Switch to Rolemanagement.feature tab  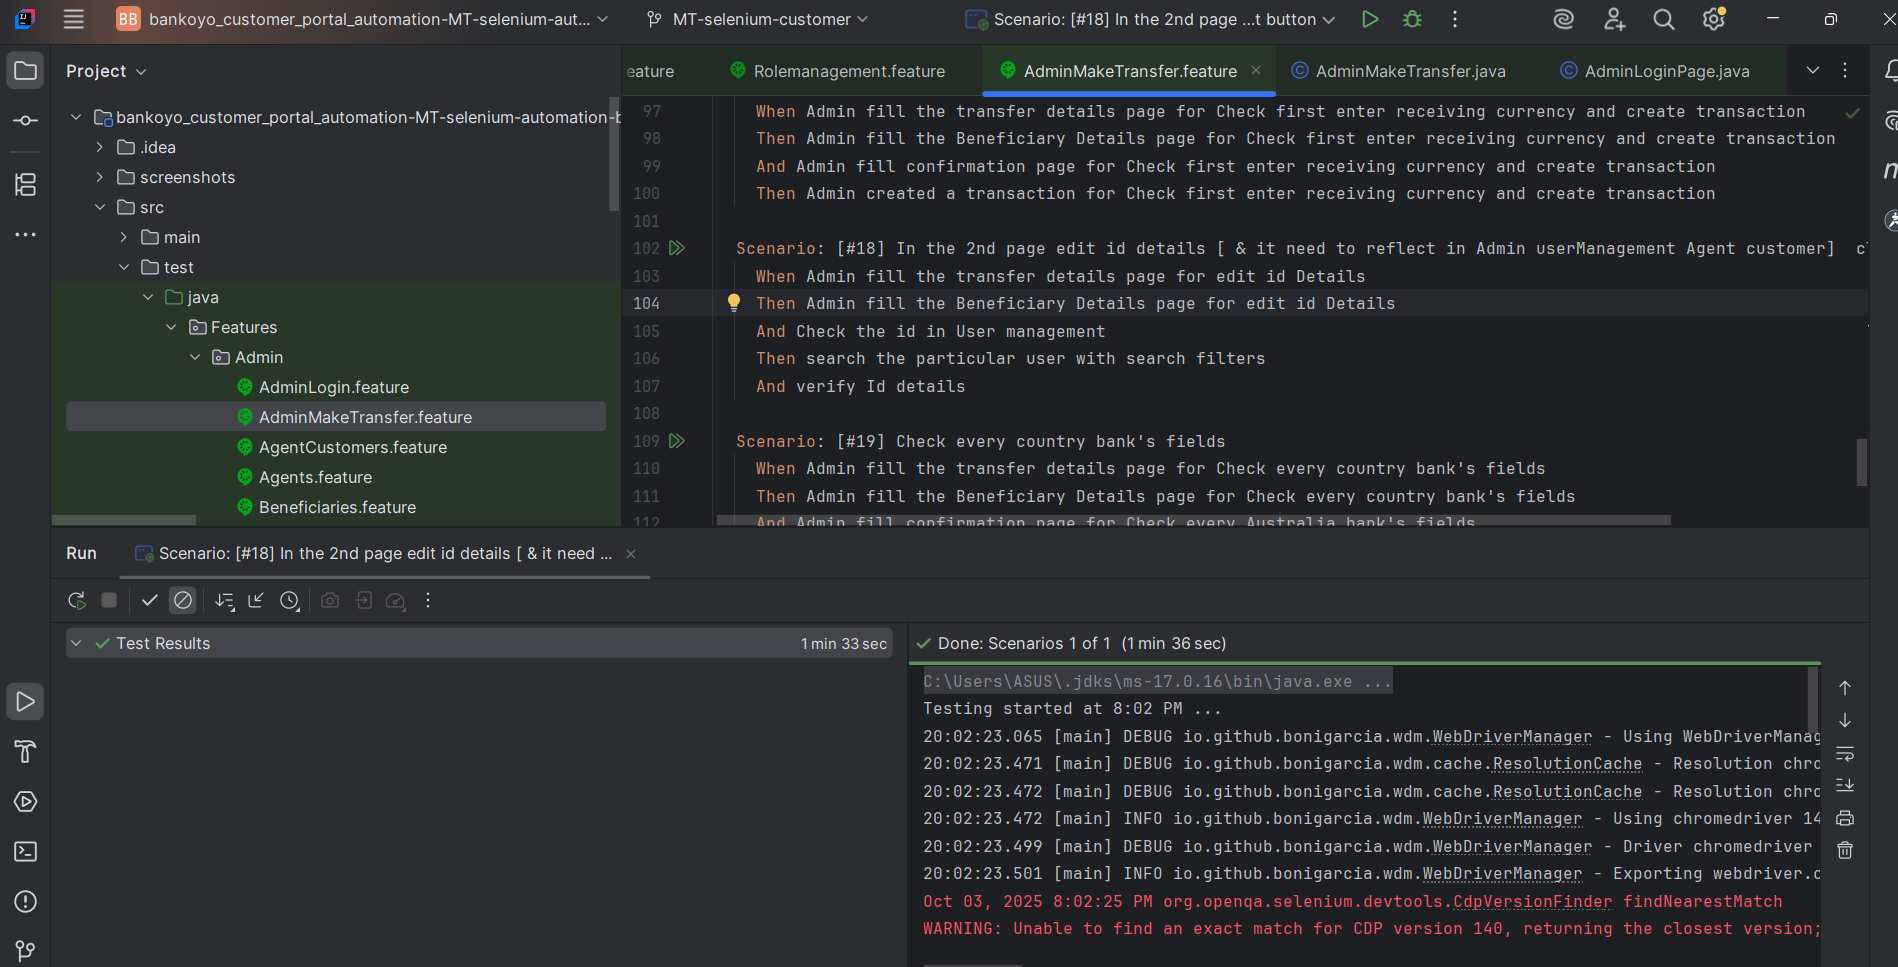(848, 71)
